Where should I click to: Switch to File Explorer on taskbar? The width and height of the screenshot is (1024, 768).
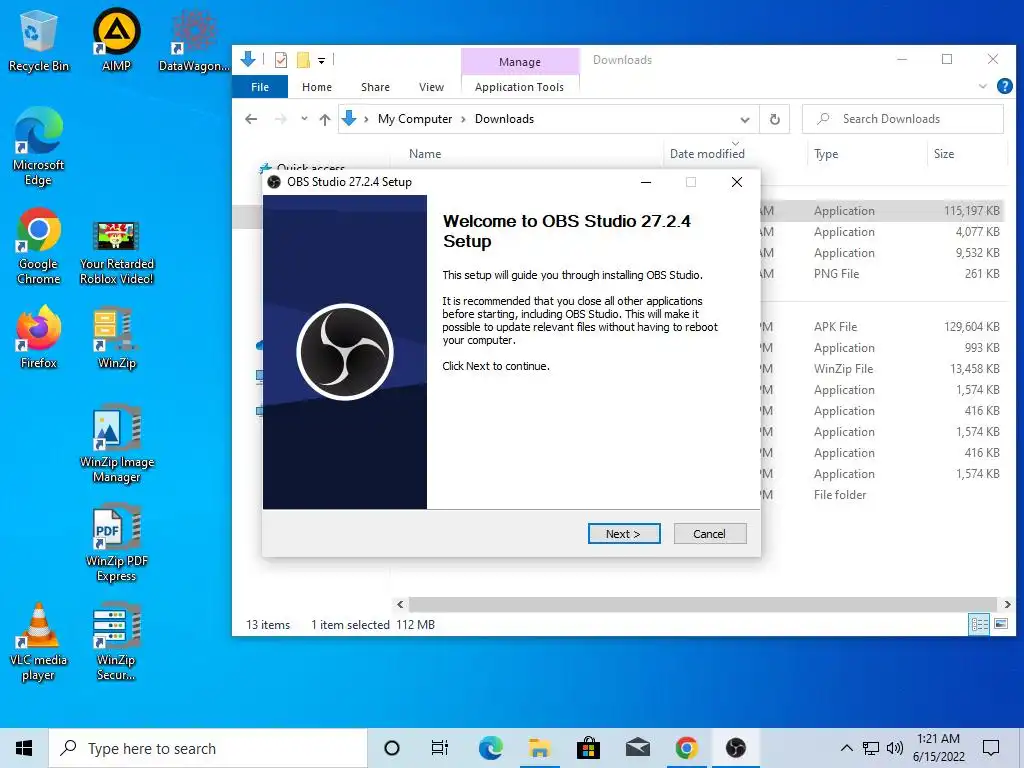click(539, 748)
